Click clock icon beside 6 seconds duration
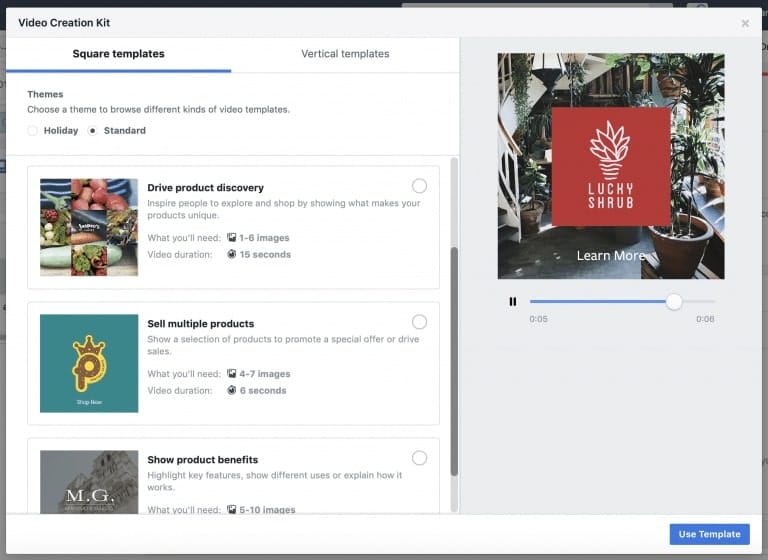 pos(232,391)
